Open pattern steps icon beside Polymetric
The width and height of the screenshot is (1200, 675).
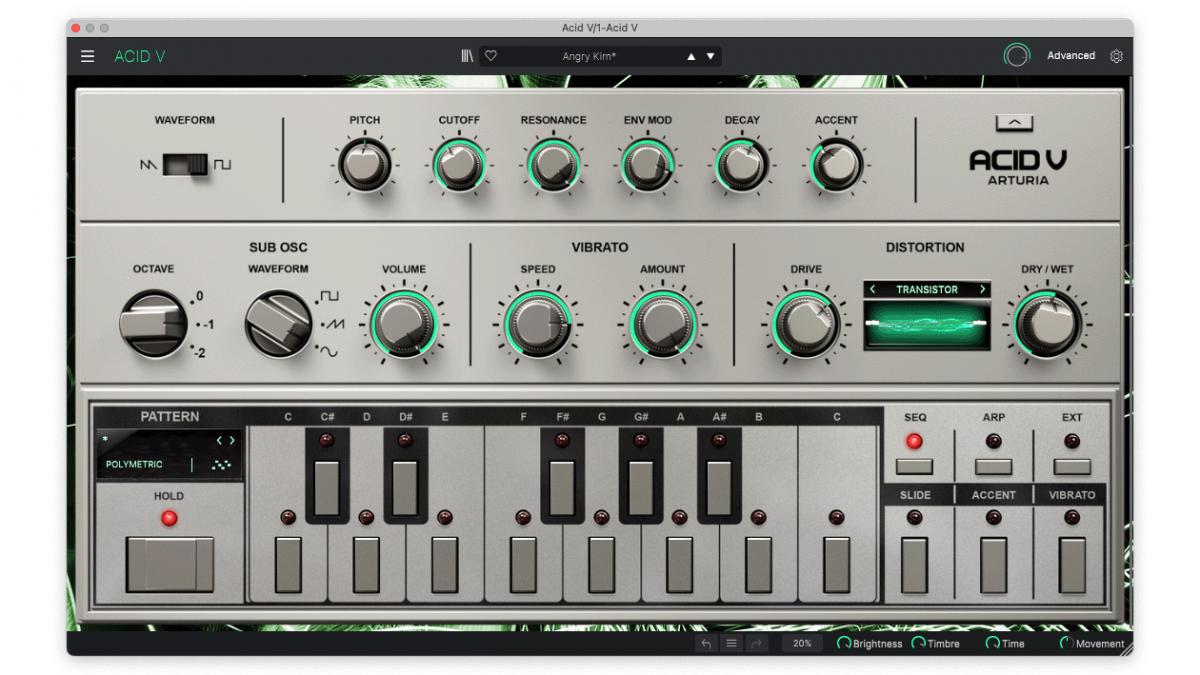coord(221,465)
